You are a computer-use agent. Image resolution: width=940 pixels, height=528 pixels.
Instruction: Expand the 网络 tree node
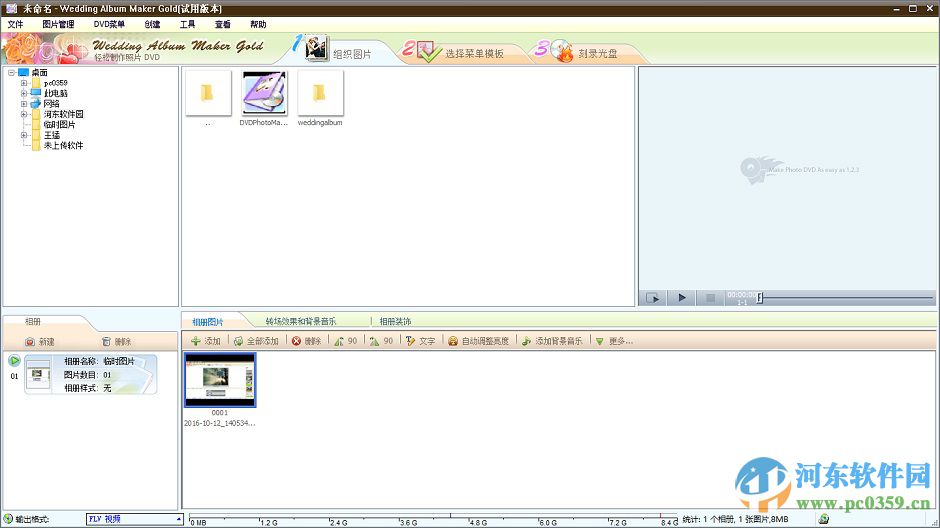[x=23, y=104]
